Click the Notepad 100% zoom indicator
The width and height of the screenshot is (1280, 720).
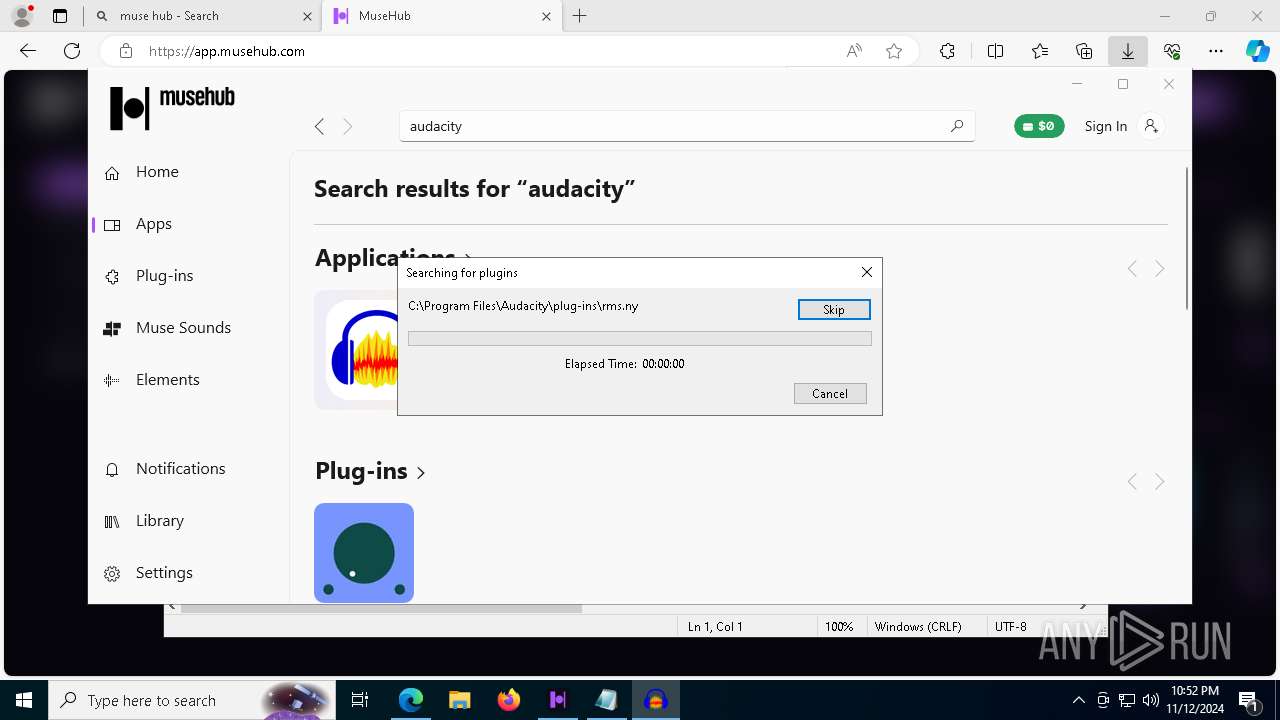pos(839,627)
